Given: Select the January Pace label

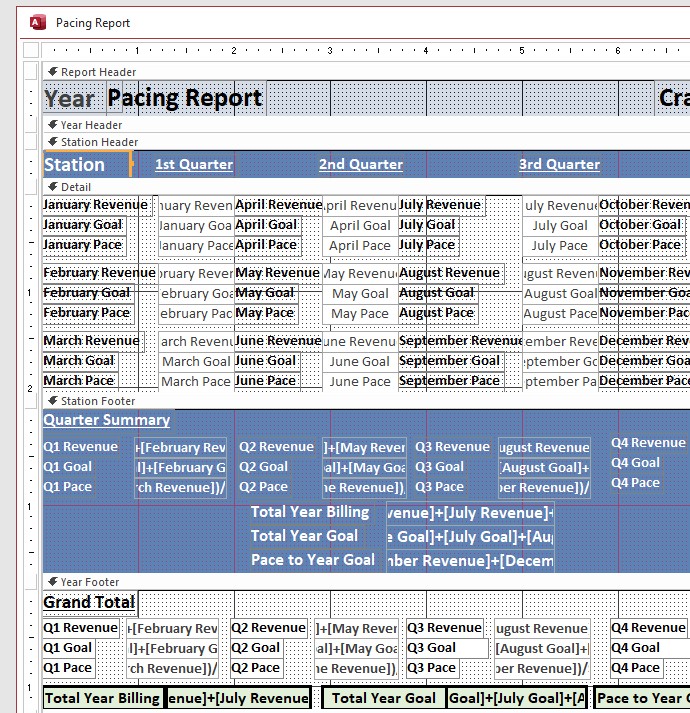Looking at the screenshot, I should coord(85,245).
